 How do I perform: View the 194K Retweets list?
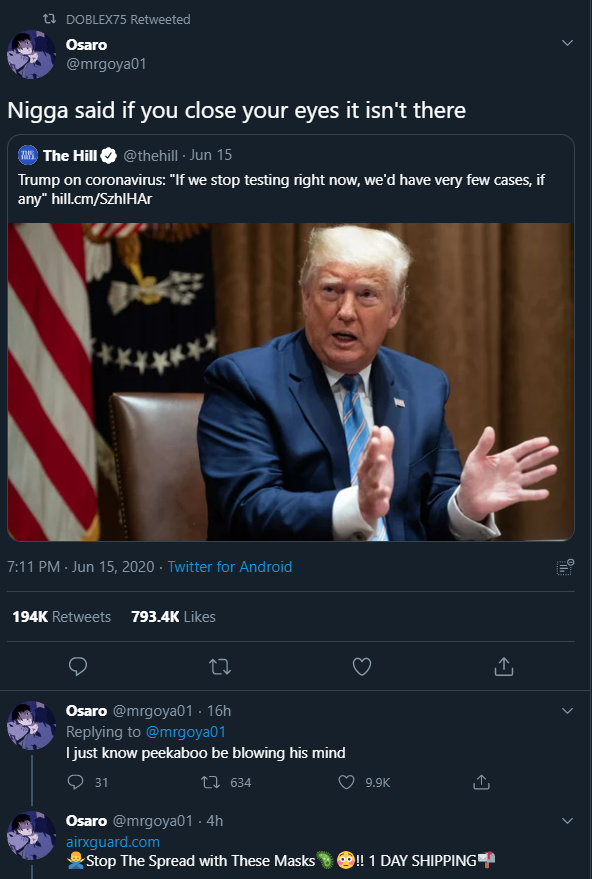(62, 617)
